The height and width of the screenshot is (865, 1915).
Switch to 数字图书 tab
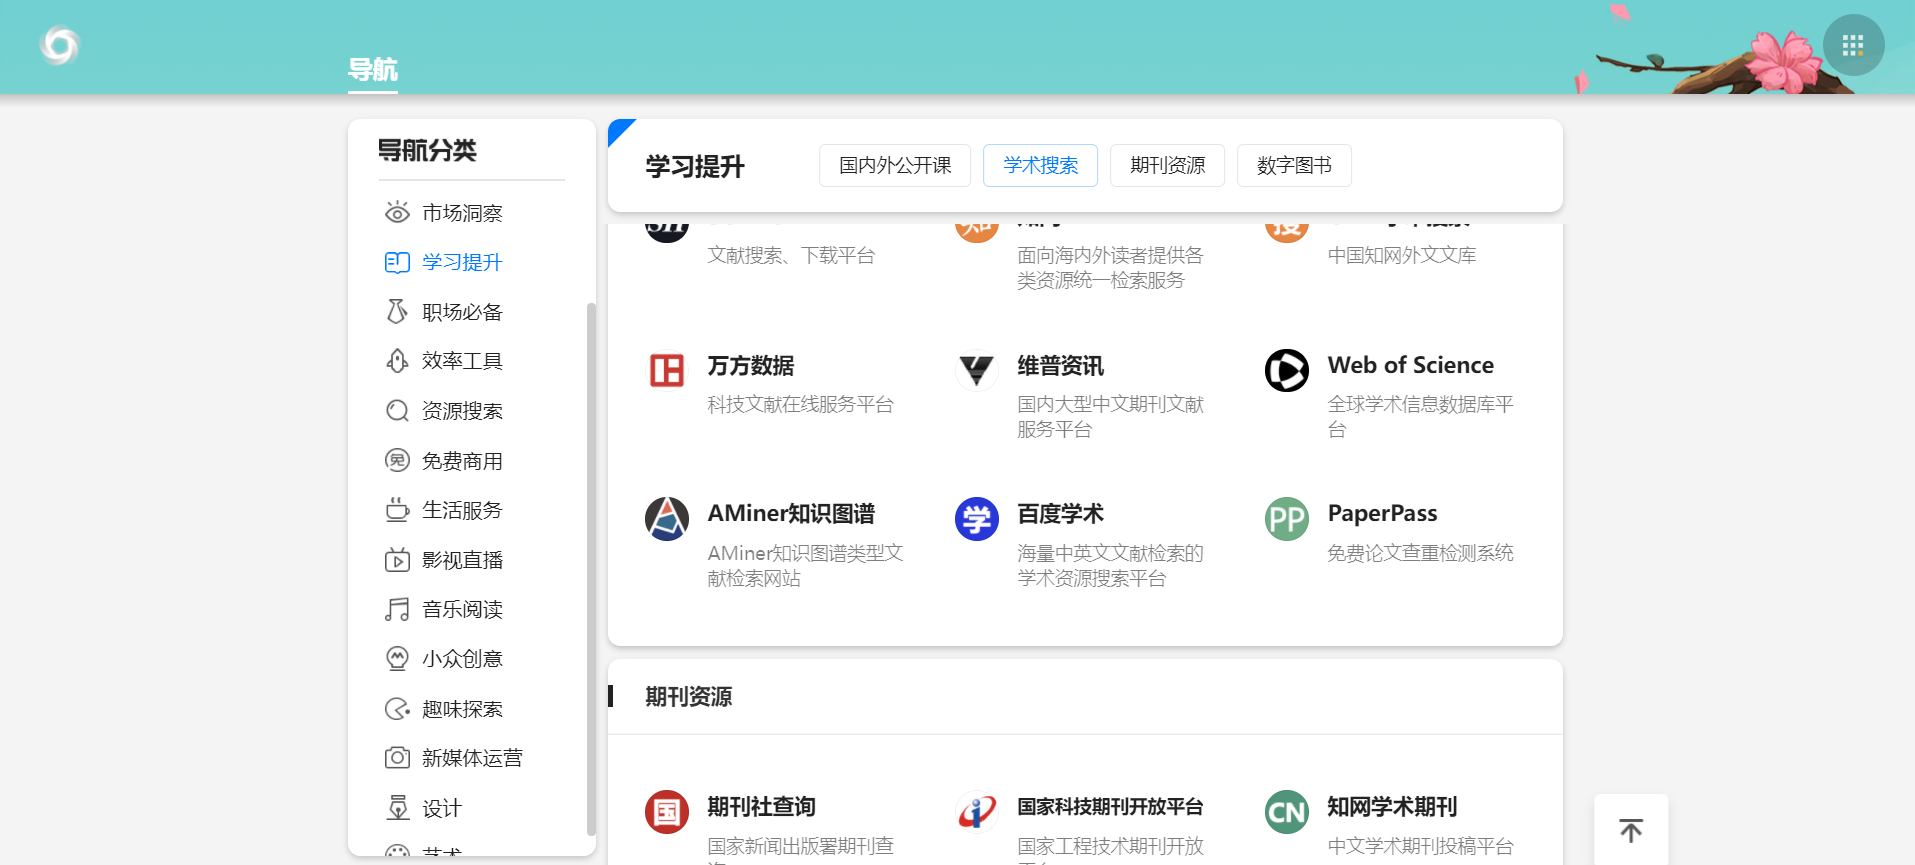[1294, 165]
